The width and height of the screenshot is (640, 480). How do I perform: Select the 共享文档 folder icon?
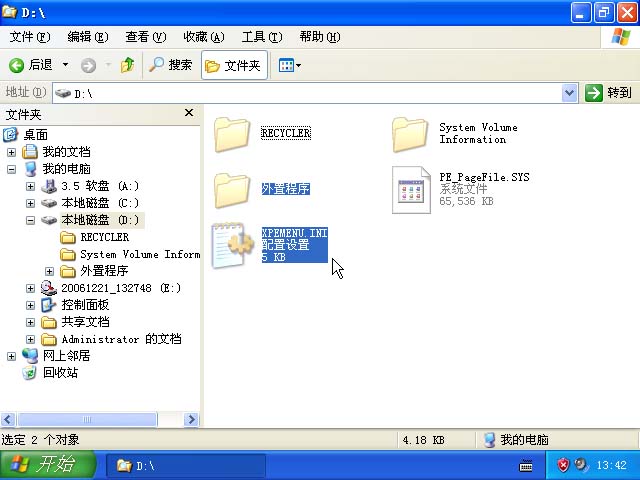49,322
